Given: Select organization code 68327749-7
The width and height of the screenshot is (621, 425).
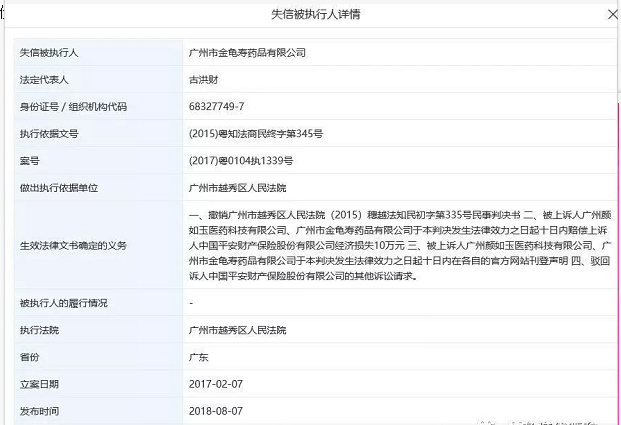Looking at the screenshot, I should [x=215, y=106].
